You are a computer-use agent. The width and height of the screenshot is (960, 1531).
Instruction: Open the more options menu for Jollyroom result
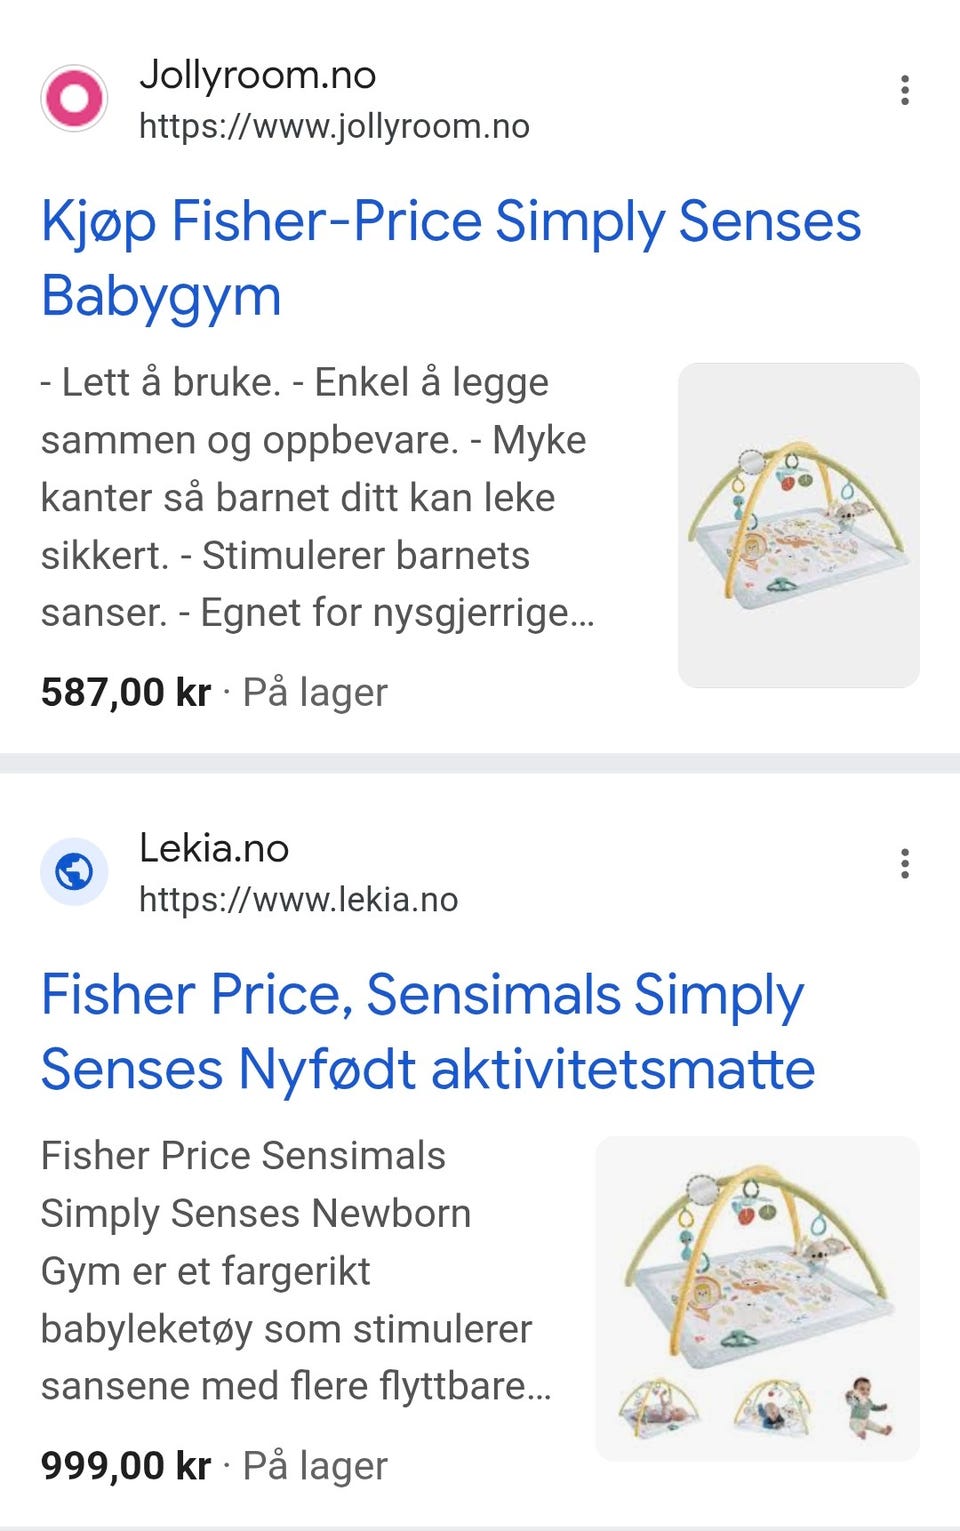[904, 91]
